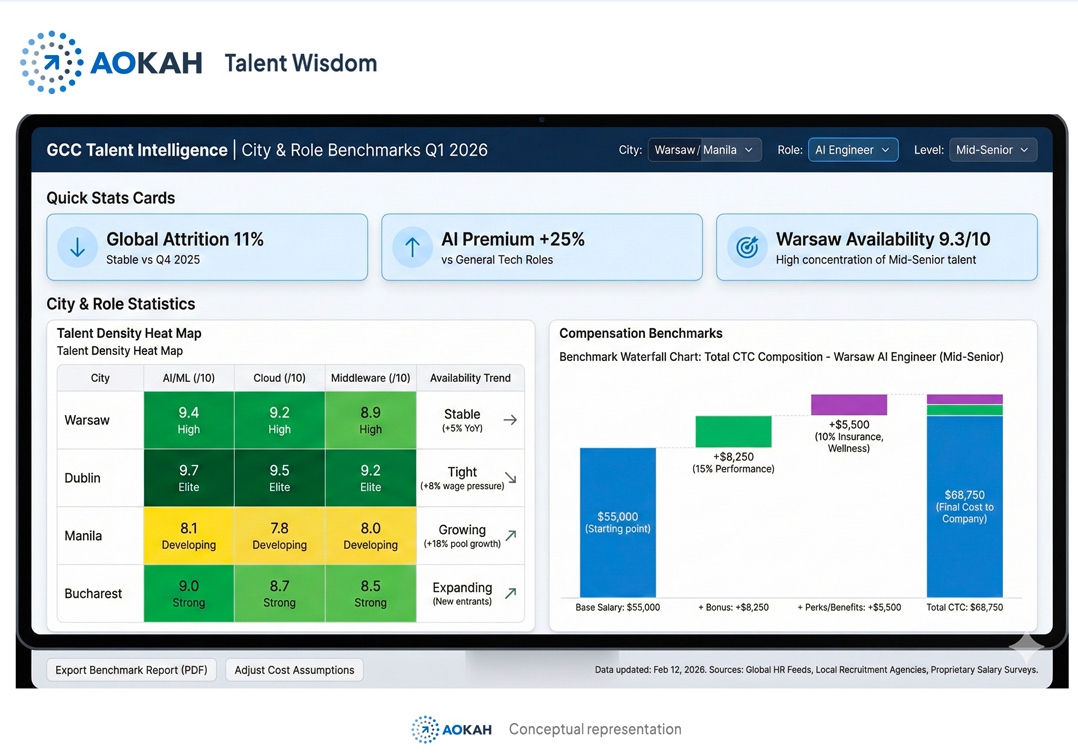Image resolution: width=1078 pixels, height=753 pixels.
Task: Click the up-arrow icon on AI Premium card
Action: pos(412,247)
